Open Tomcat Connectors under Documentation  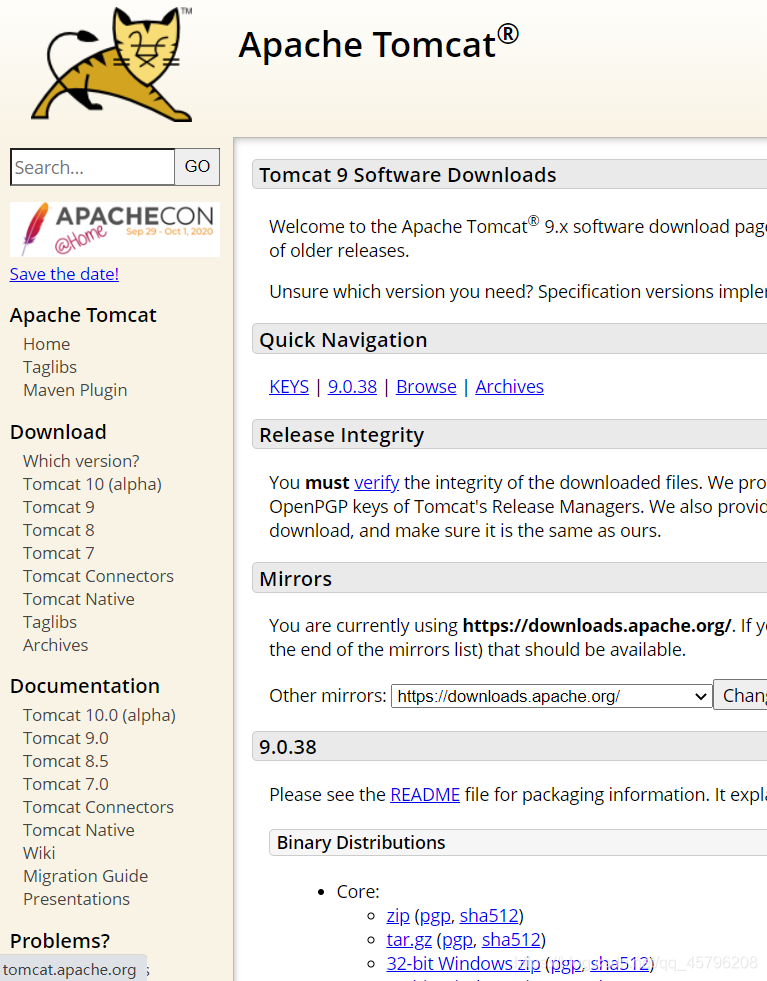point(98,807)
